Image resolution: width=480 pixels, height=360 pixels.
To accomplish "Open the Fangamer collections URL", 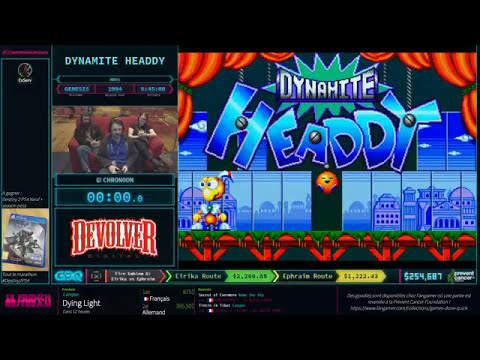I will coord(409,308).
